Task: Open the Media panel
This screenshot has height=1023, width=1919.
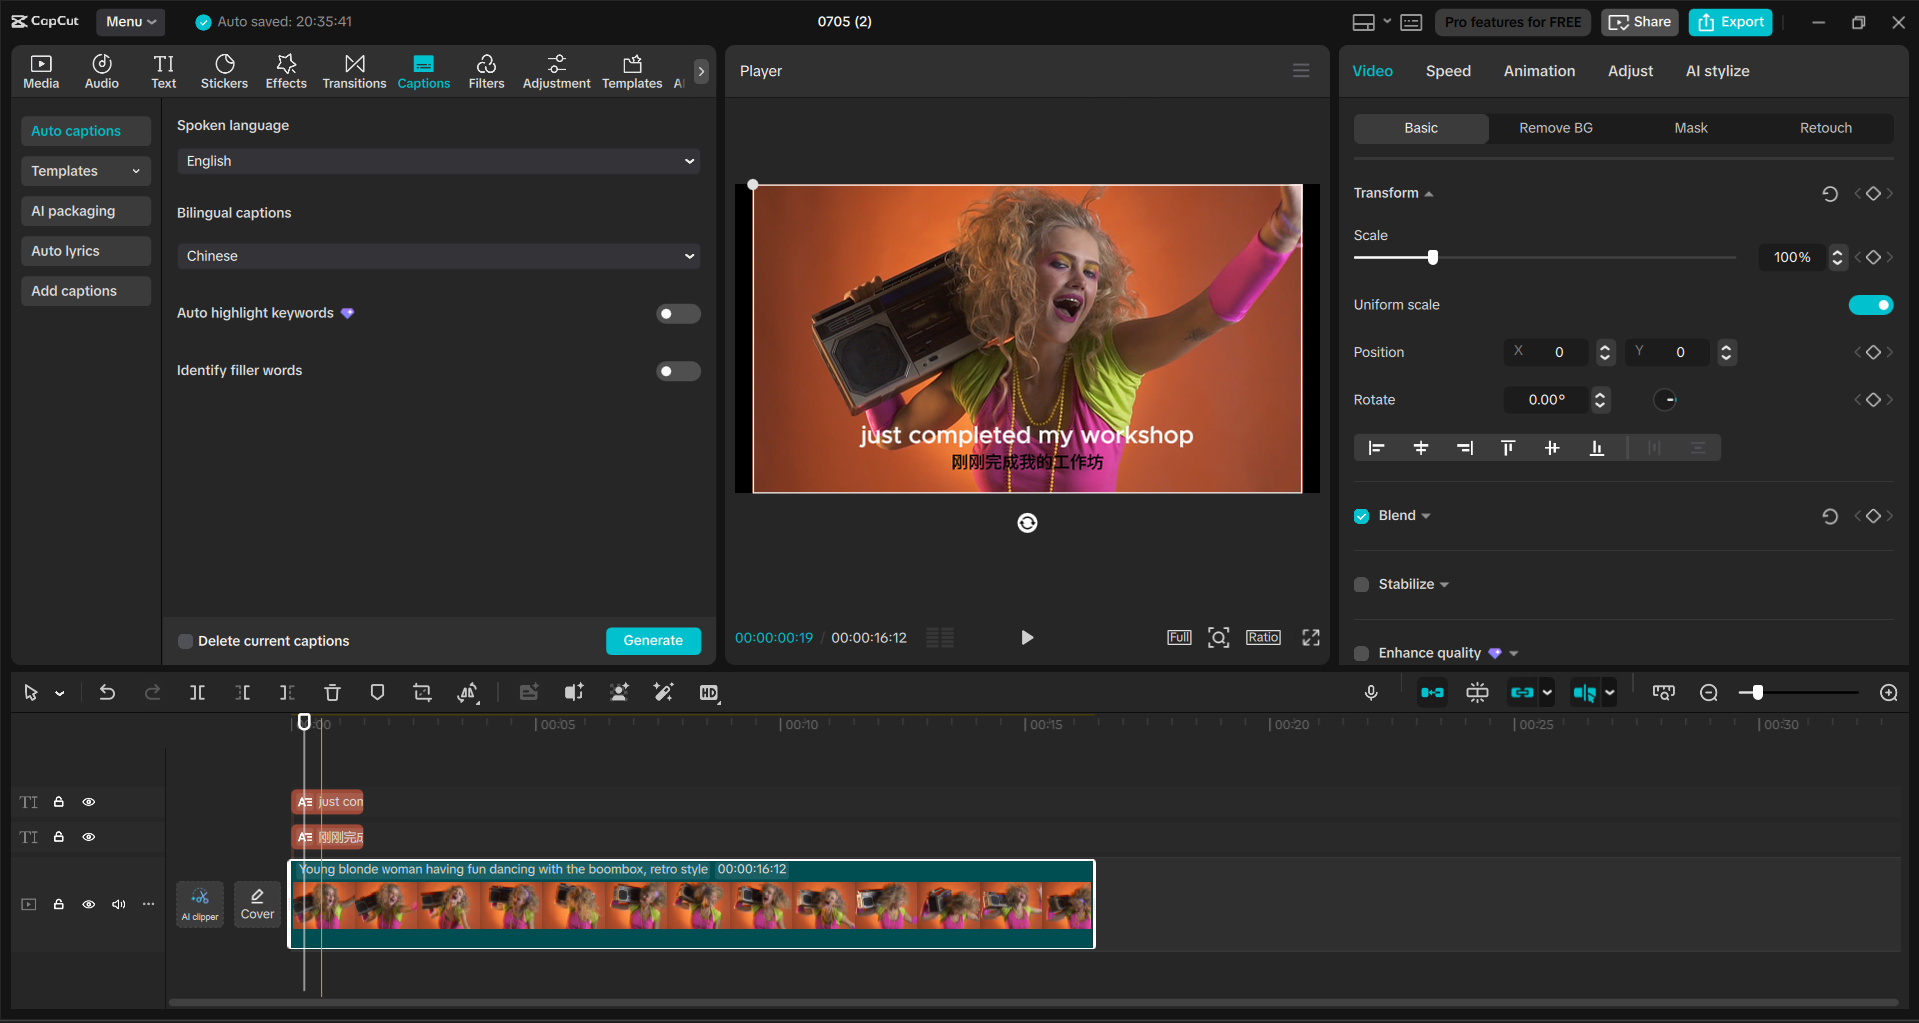Action: point(41,72)
